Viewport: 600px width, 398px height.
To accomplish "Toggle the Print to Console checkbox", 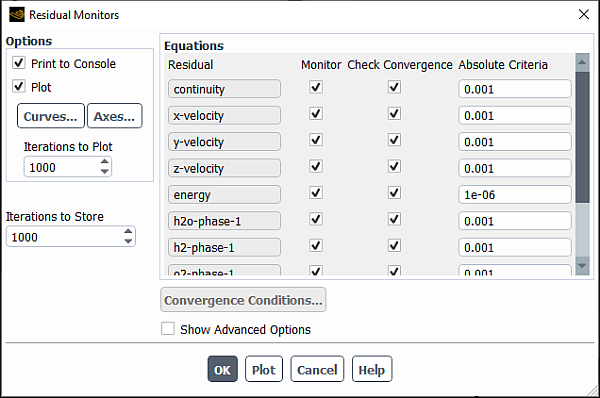I will click(19, 63).
